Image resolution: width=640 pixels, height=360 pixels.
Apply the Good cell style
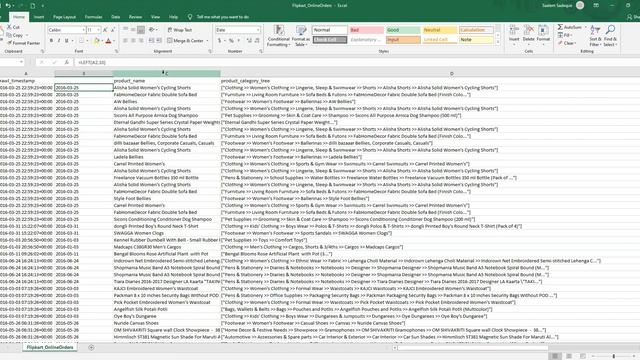[x=403, y=30]
